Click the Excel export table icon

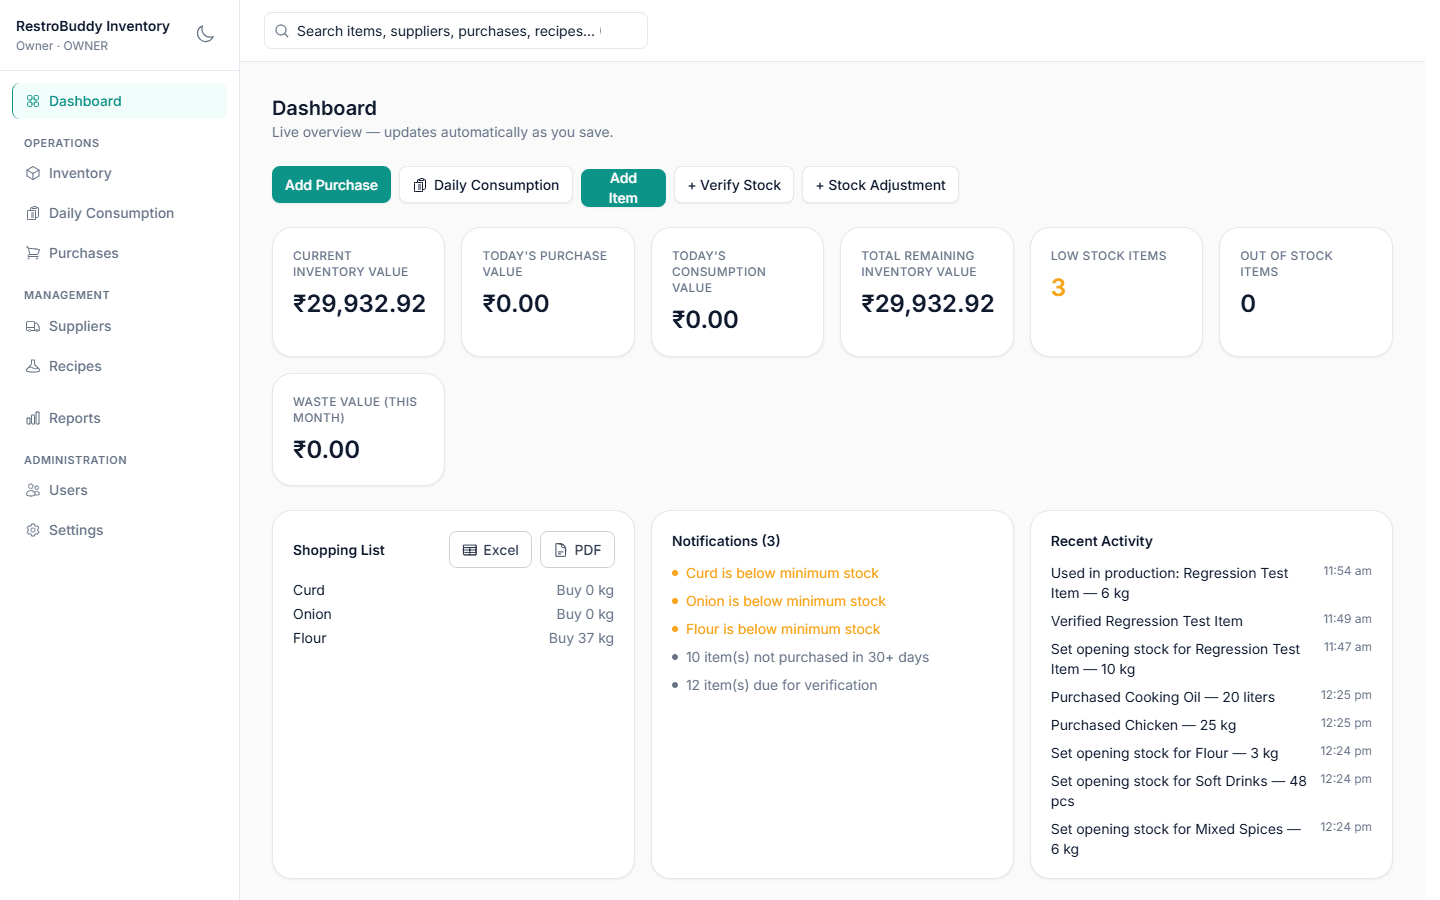click(x=470, y=550)
